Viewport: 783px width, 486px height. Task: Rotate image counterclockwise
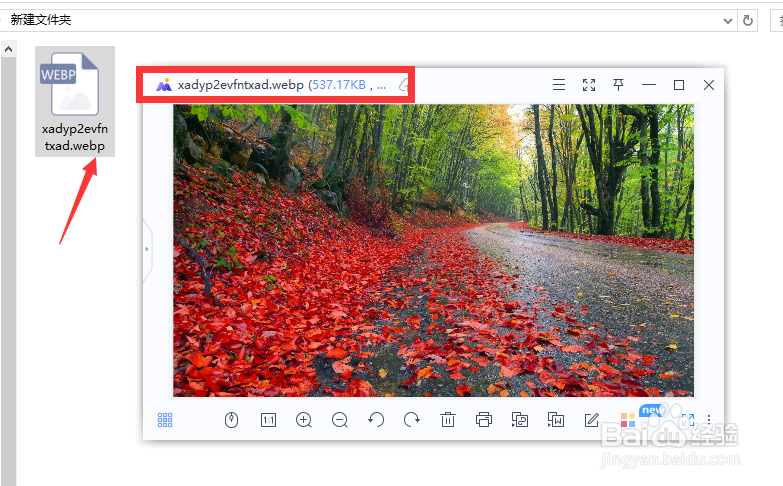click(376, 420)
